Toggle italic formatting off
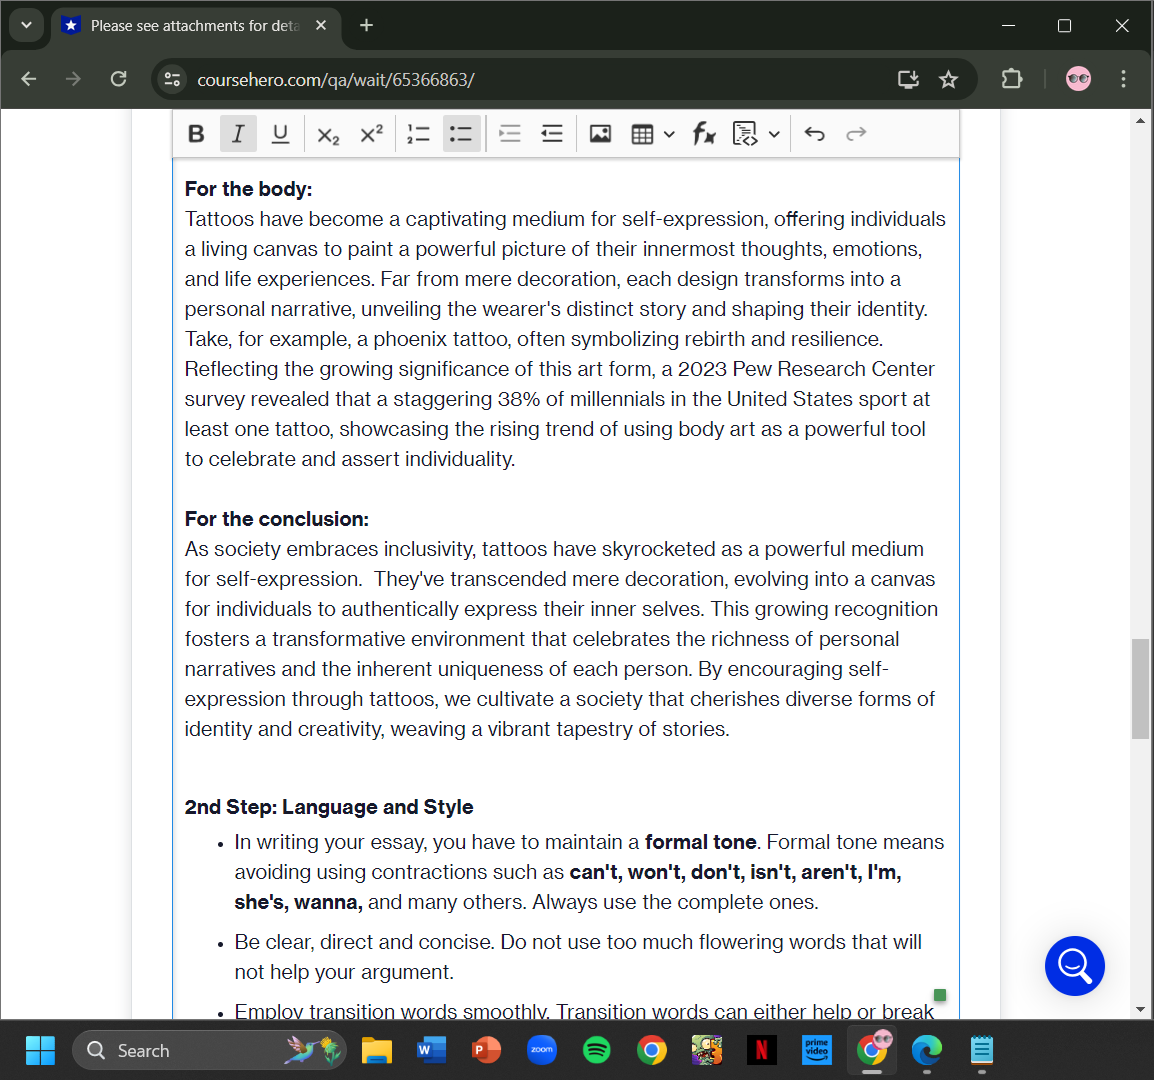The image size is (1154, 1080). 238,133
